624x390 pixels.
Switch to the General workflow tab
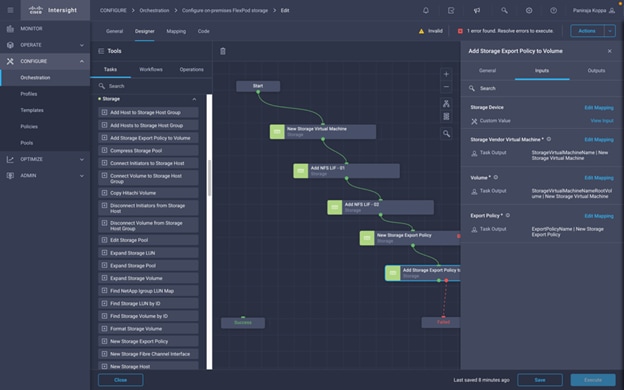(x=114, y=31)
